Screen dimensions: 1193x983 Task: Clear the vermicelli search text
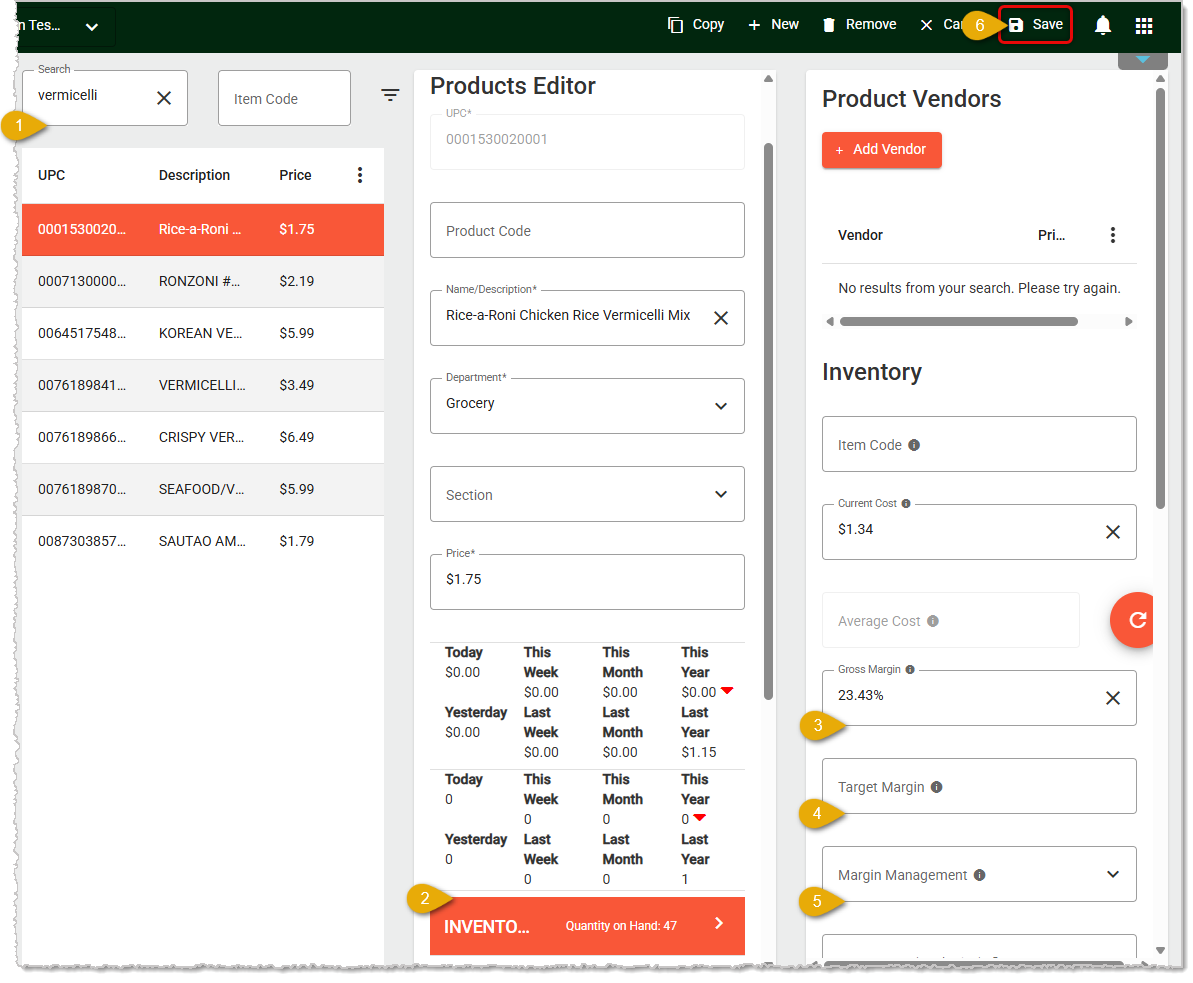164,98
